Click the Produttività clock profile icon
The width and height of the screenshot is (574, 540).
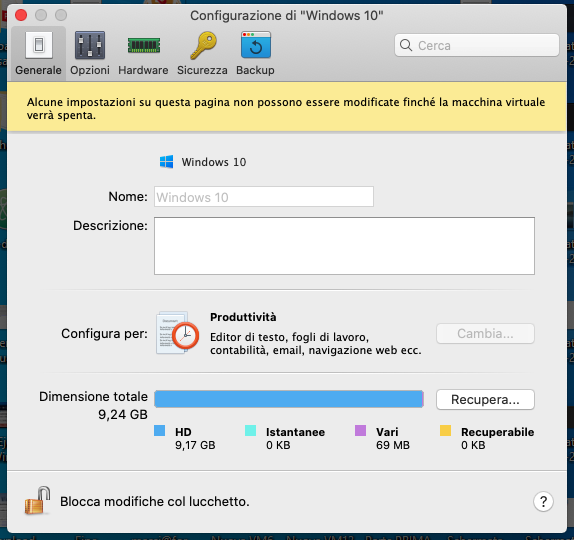(x=178, y=333)
